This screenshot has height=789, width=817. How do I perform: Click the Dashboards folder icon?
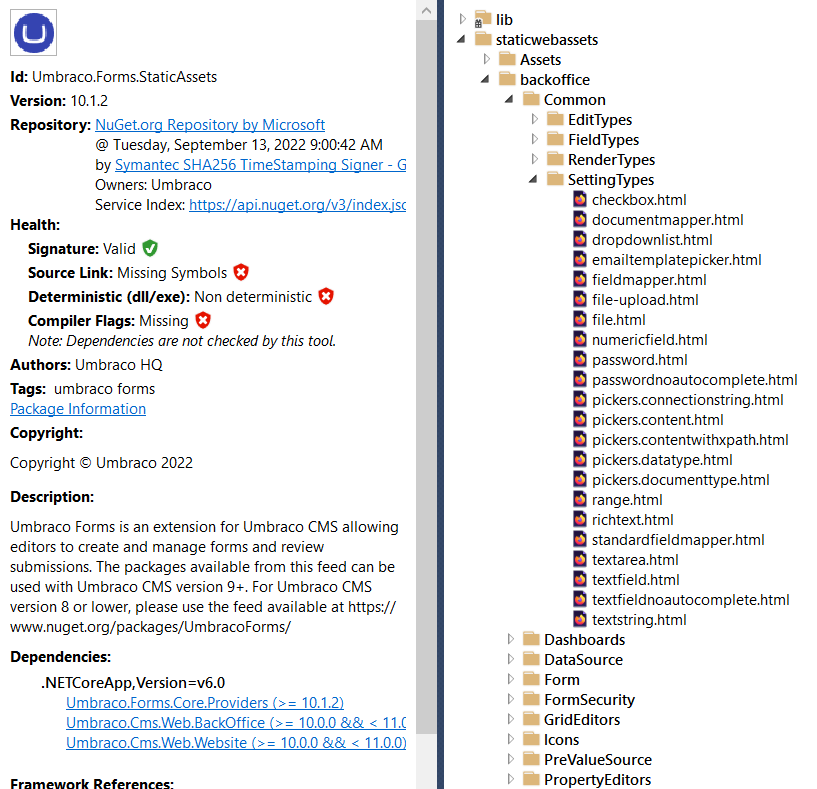point(531,639)
